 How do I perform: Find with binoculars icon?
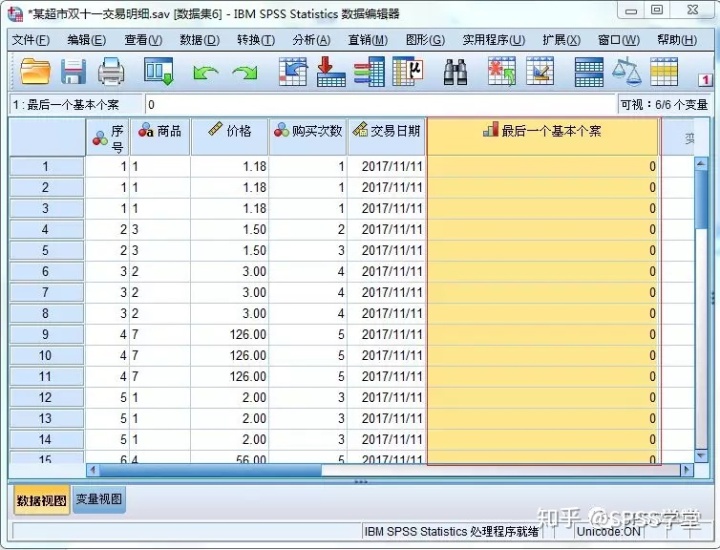pyautogui.click(x=455, y=72)
